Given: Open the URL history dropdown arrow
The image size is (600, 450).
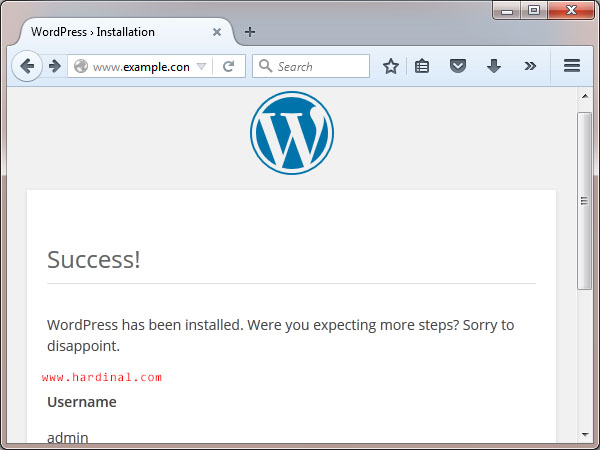Looking at the screenshot, I should [201, 67].
